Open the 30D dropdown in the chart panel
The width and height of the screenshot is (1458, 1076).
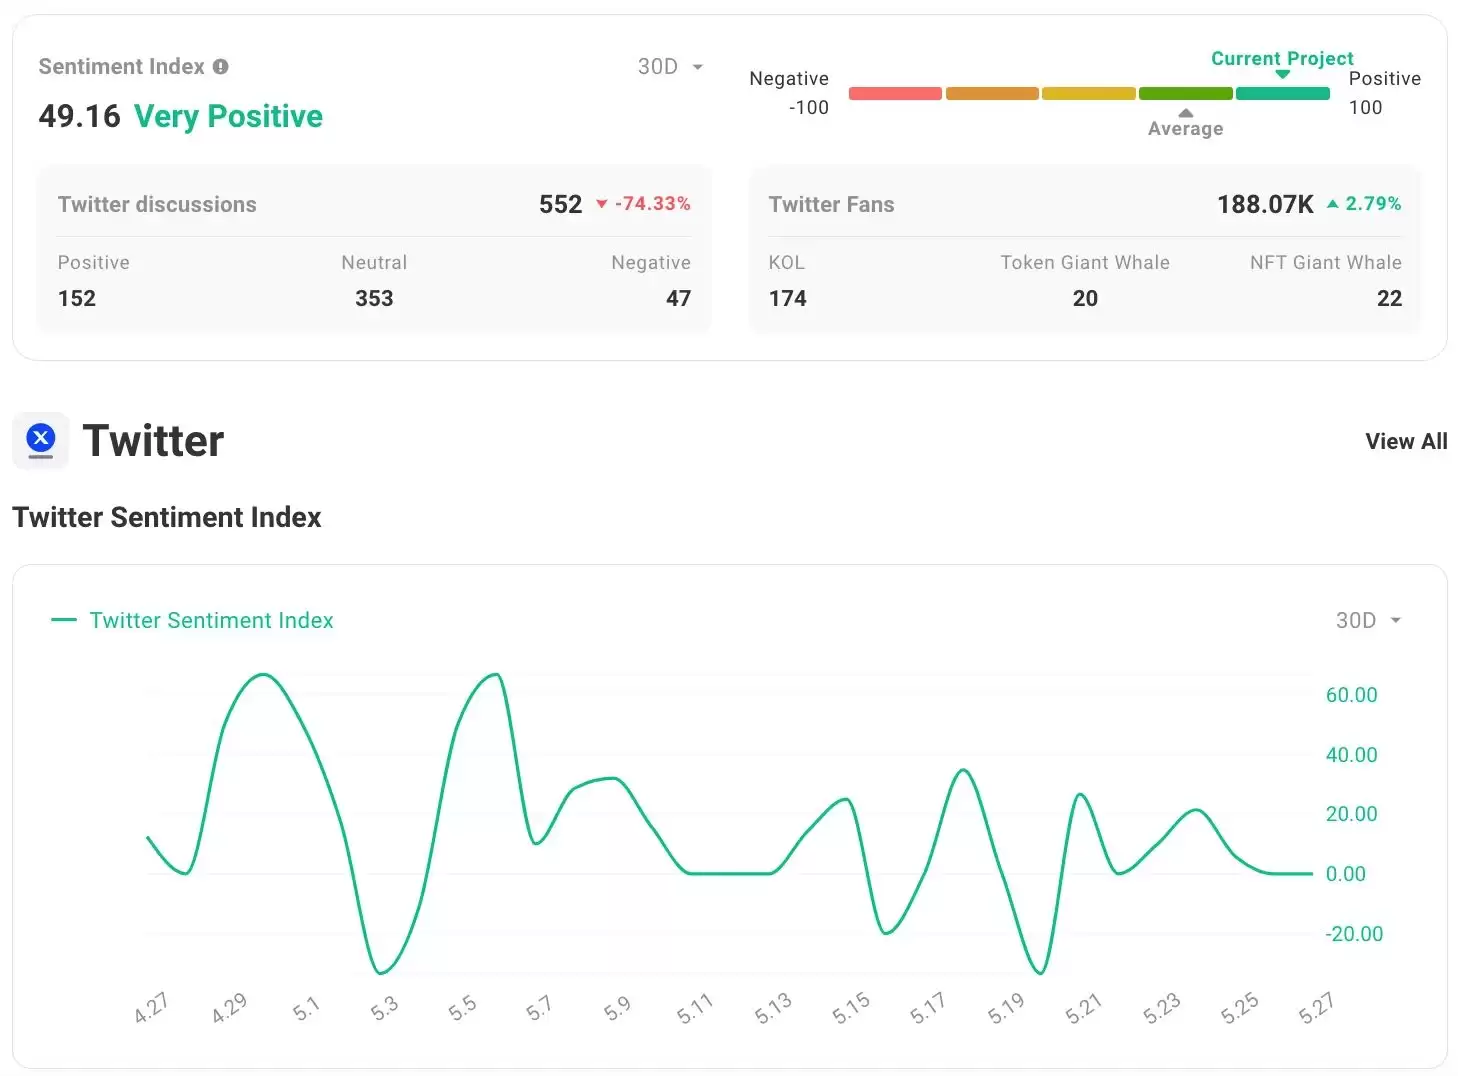pos(1367,620)
